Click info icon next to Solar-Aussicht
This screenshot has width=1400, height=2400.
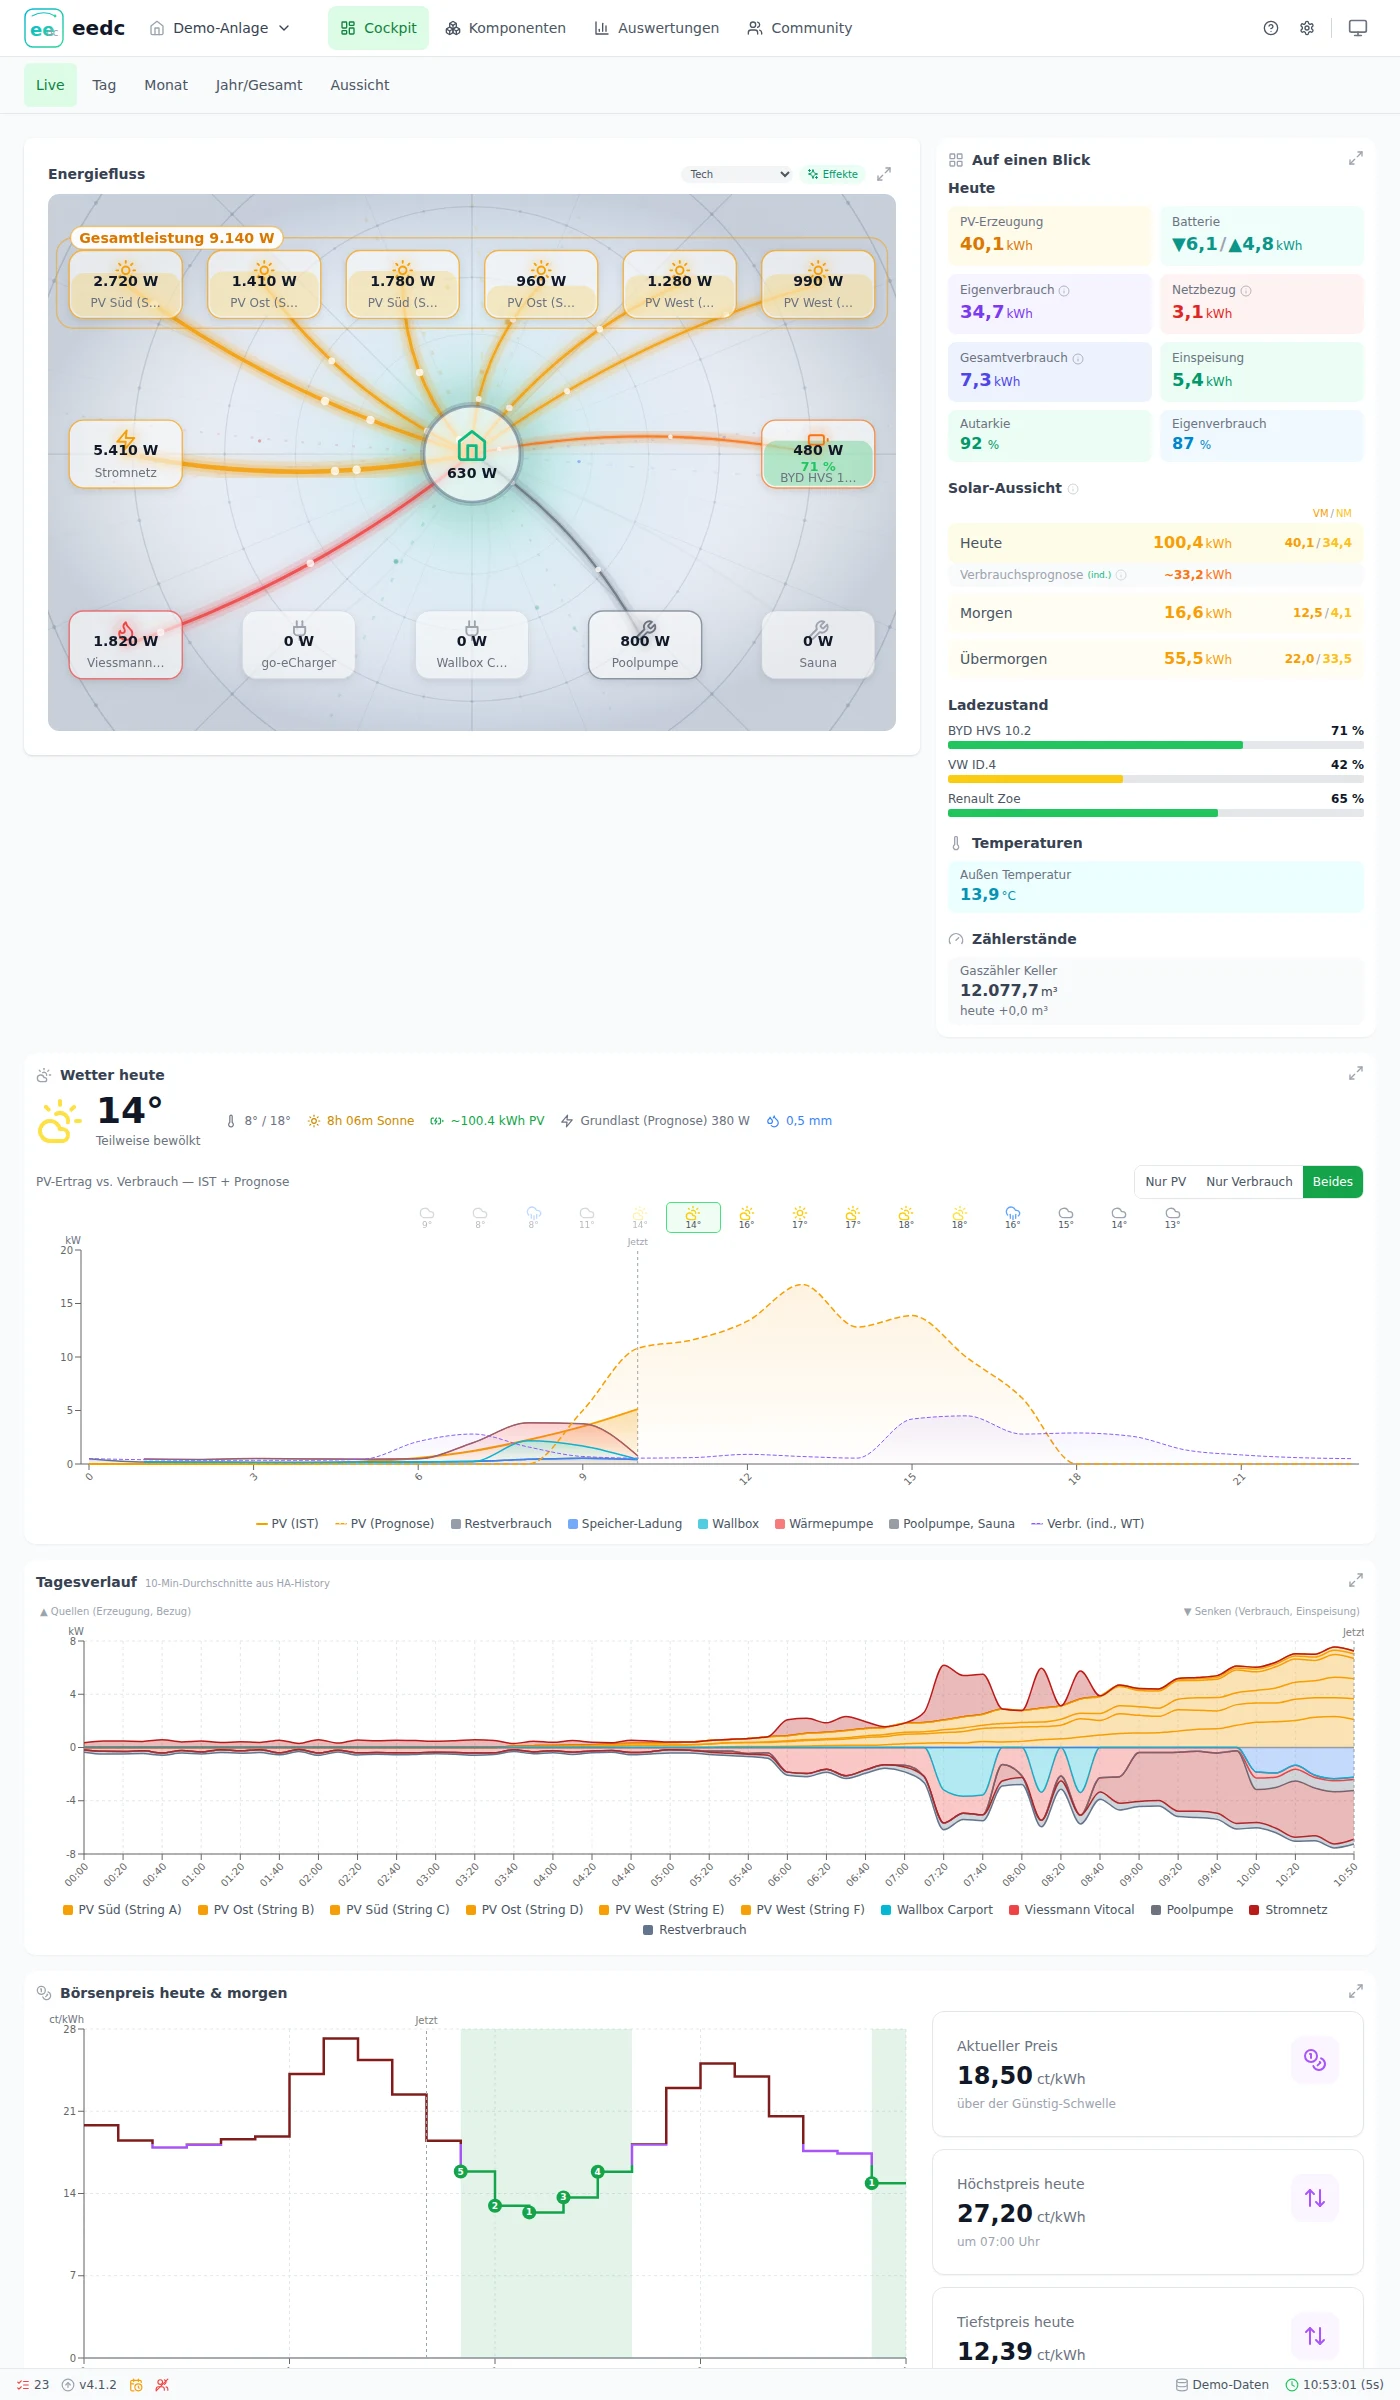tap(1073, 489)
